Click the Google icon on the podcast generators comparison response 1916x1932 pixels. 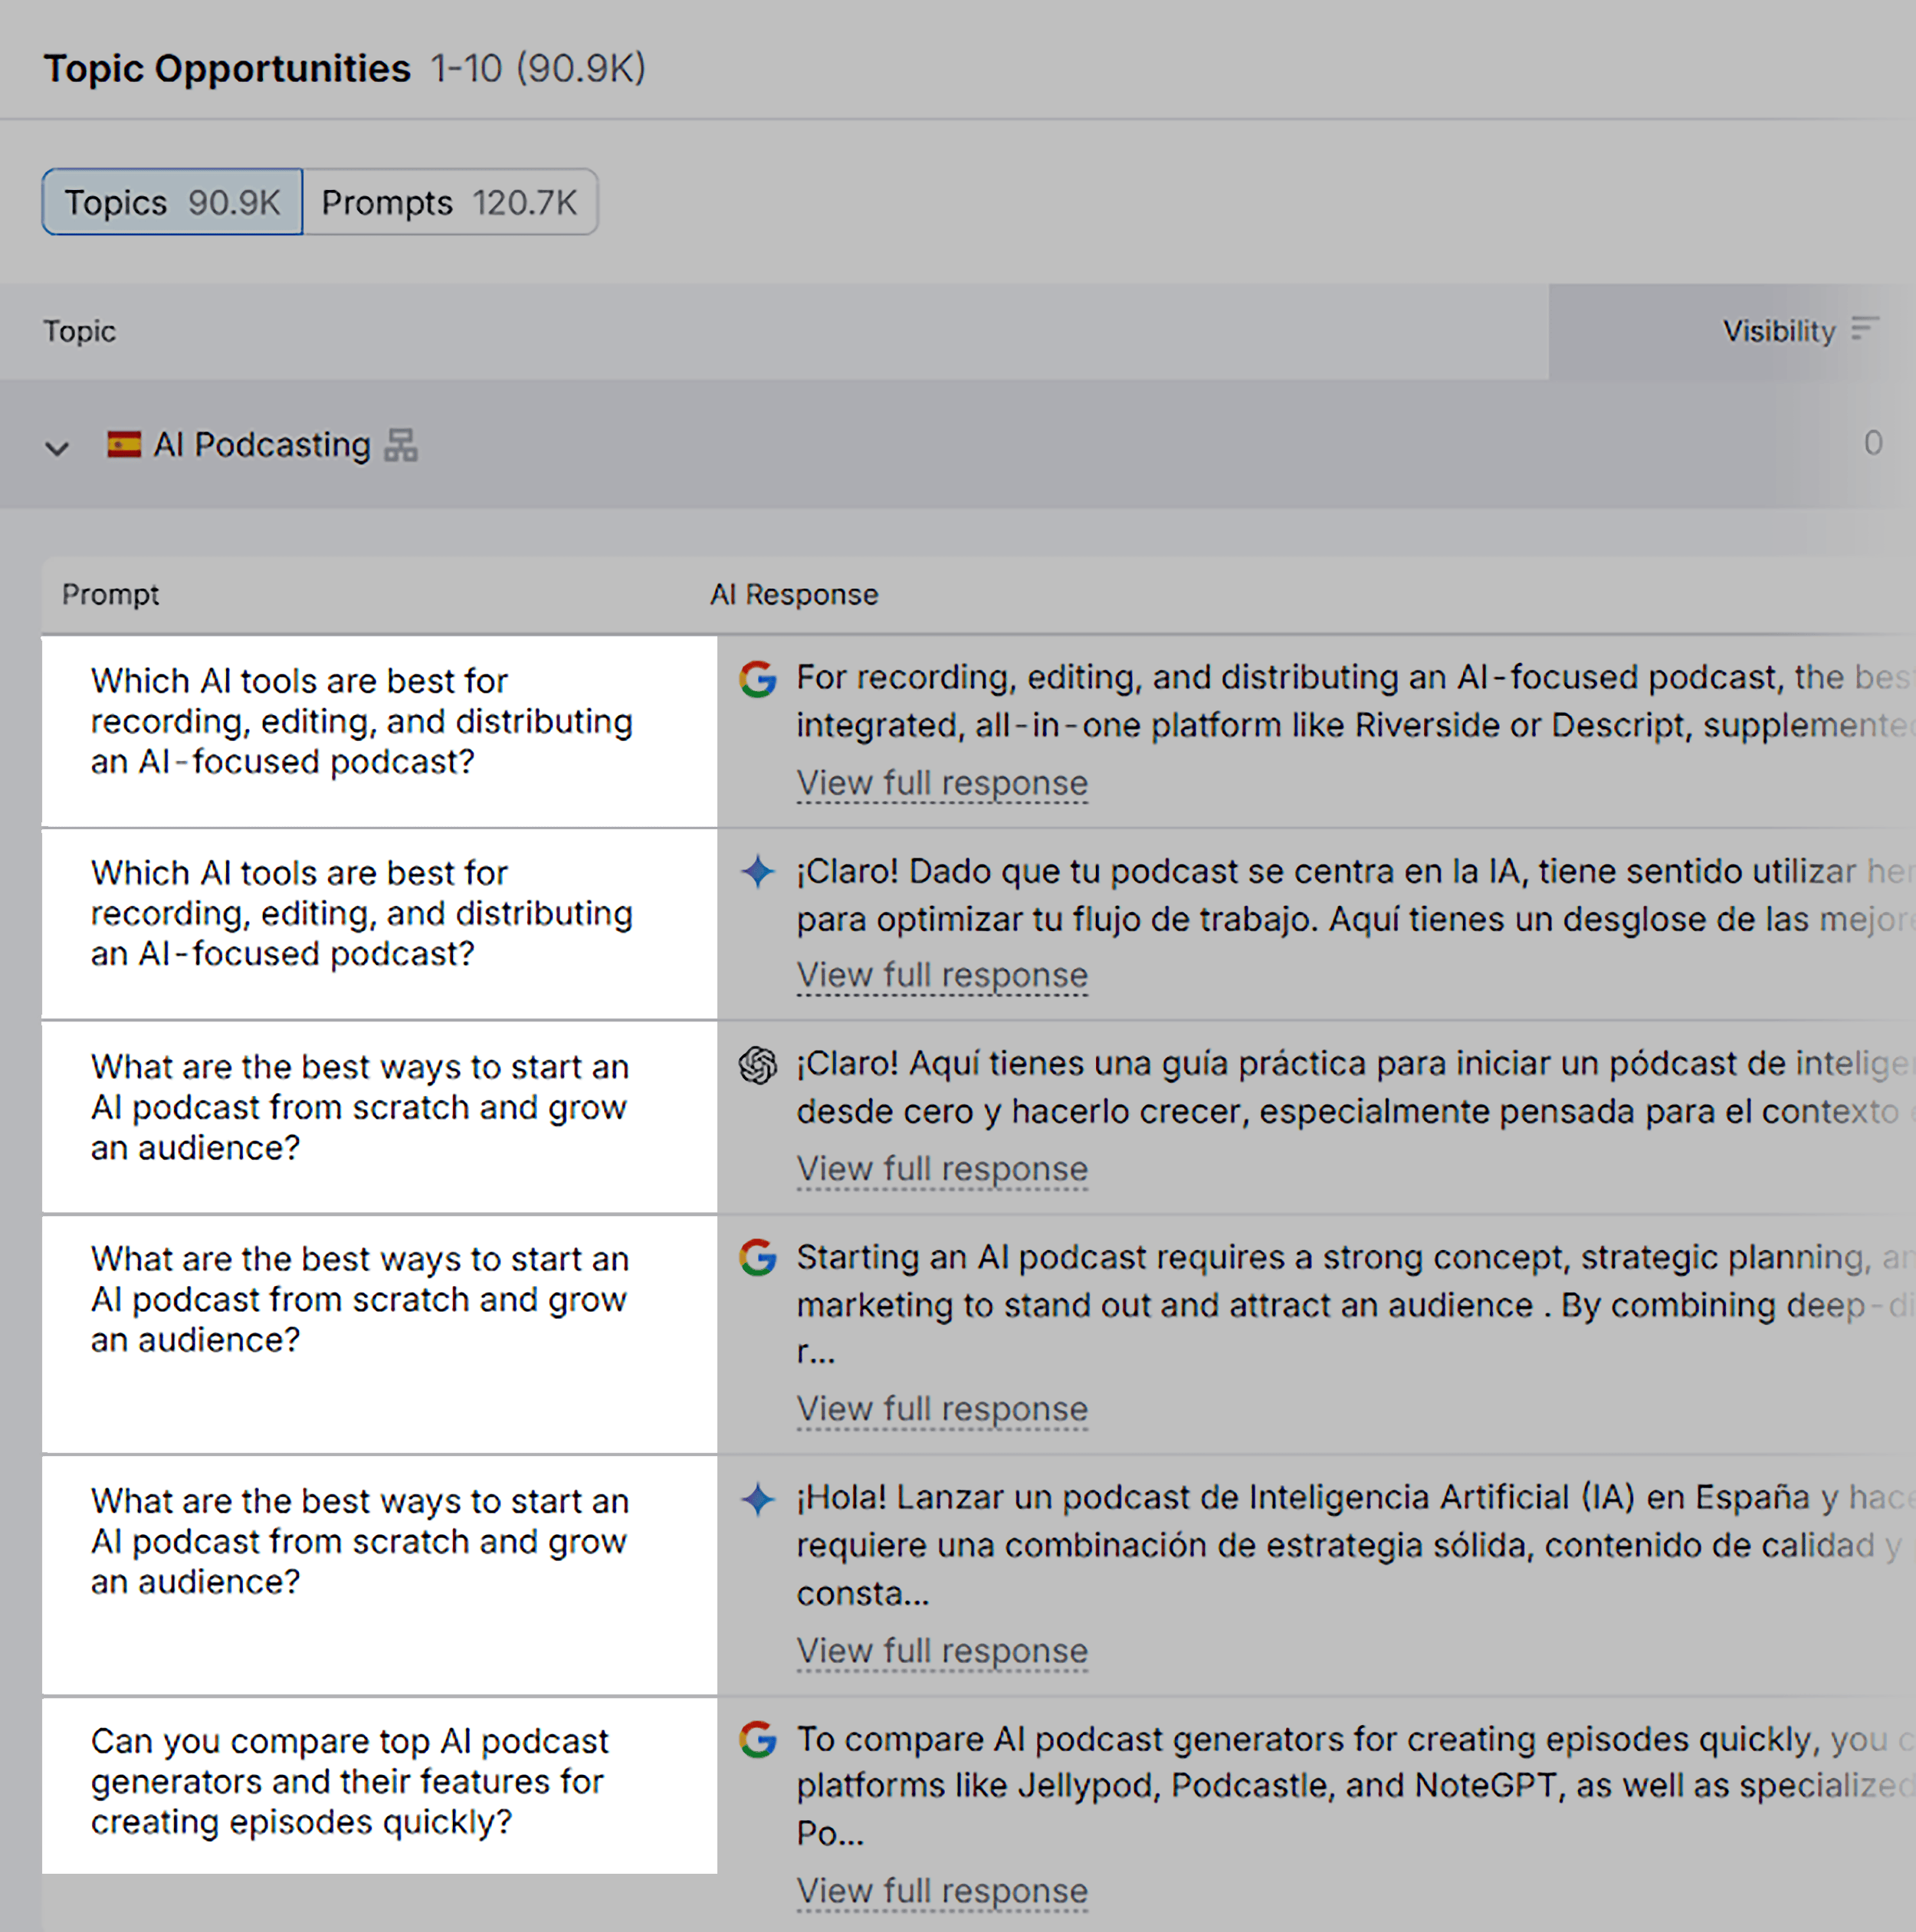coord(757,1740)
